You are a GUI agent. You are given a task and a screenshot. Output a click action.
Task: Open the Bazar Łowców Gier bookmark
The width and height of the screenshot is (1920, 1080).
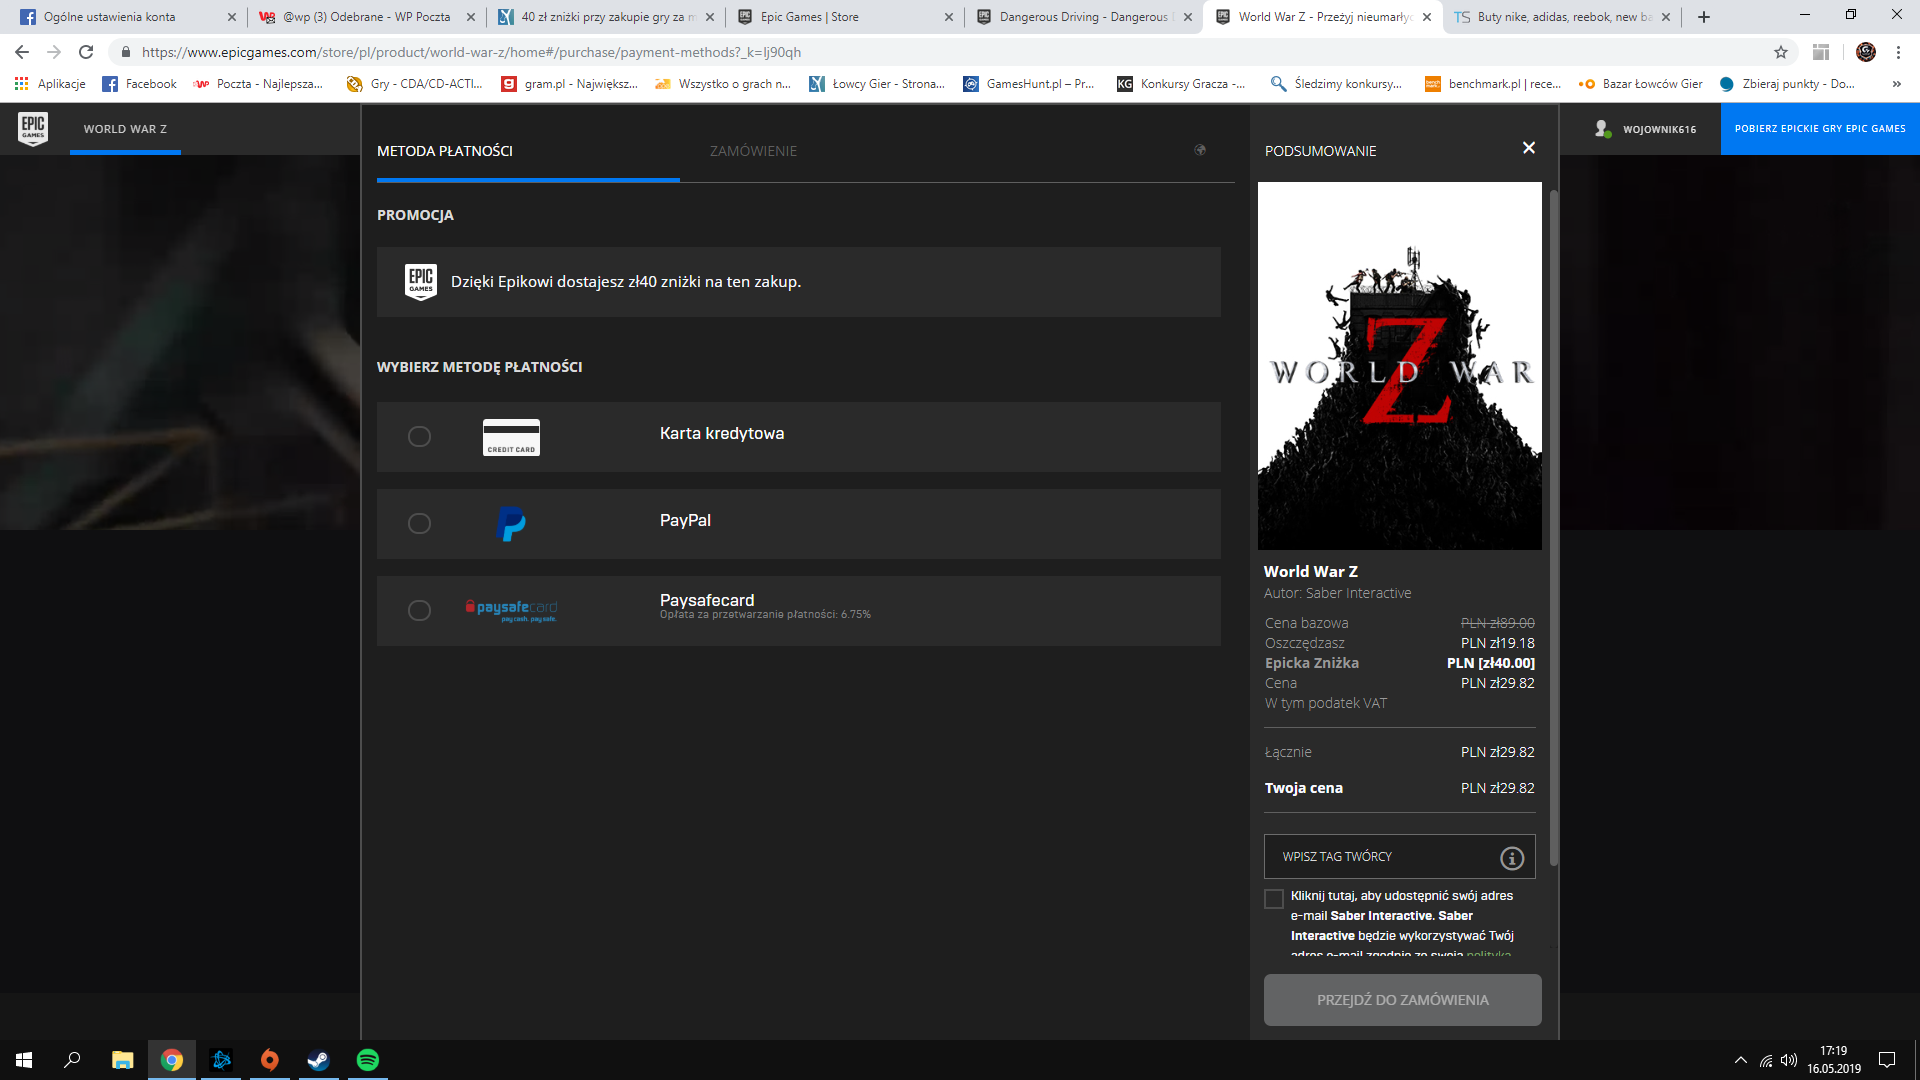coord(1640,84)
